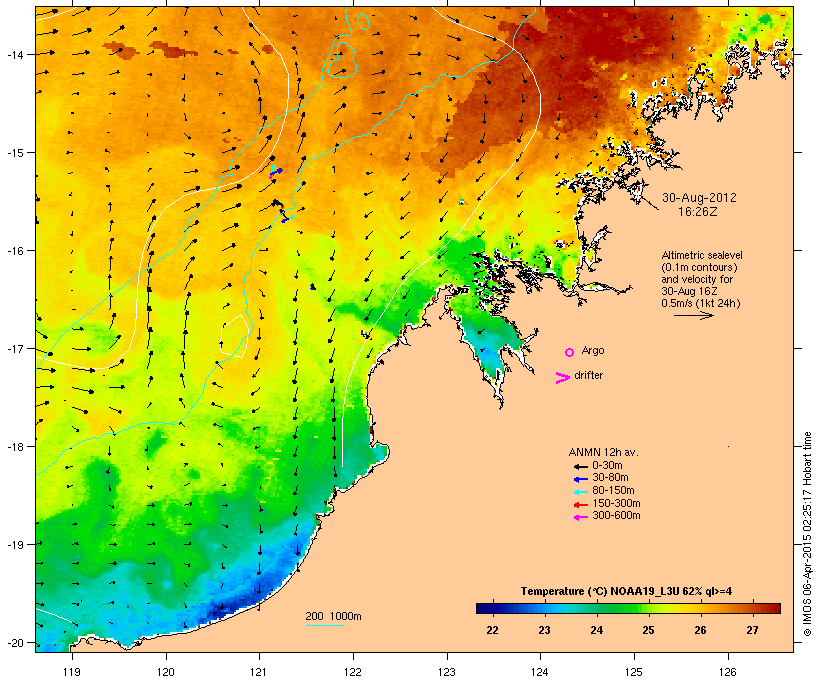This screenshot has height=680, width=820.
Task: Click longitude axis label 121
Action: [259, 672]
